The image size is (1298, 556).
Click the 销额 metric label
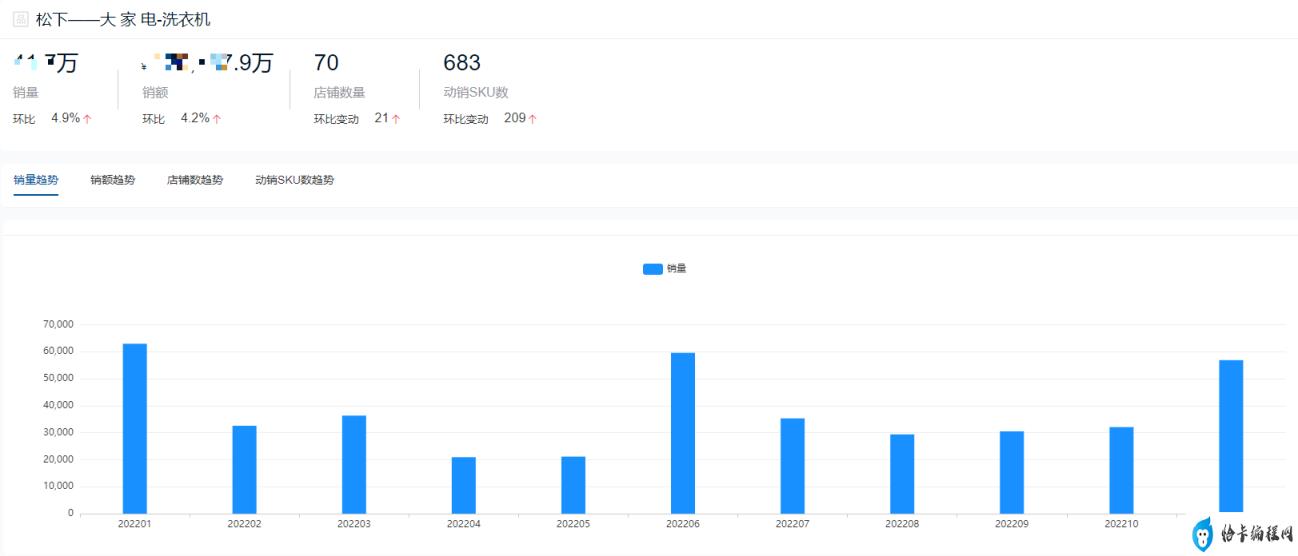tap(154, 93)
